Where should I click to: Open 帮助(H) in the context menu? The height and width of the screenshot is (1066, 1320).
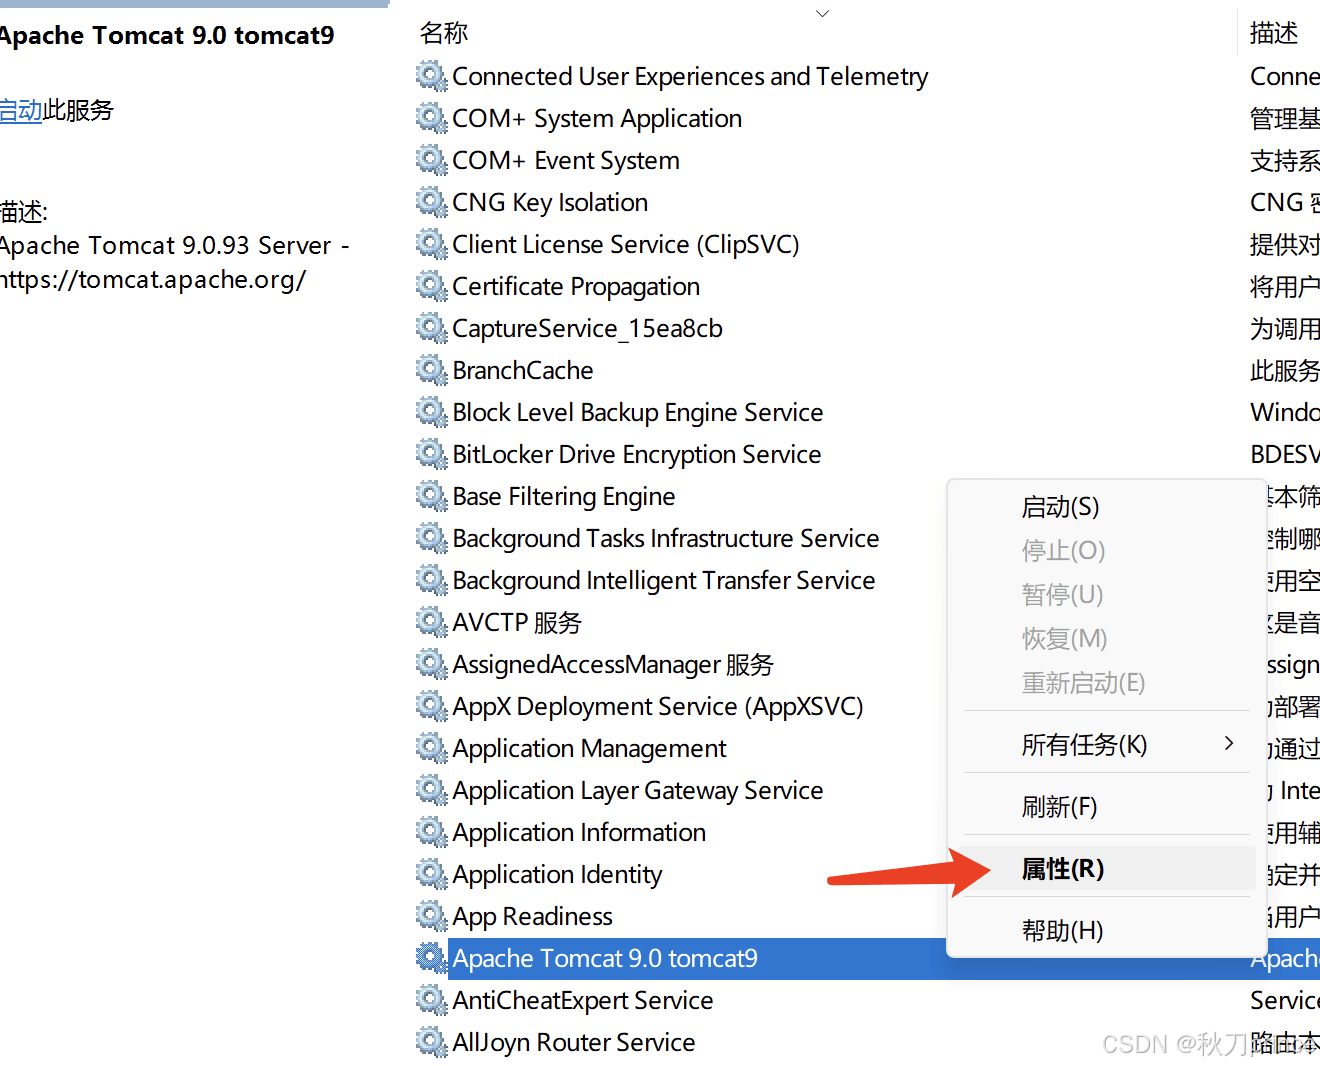[x=1062, y=931]
